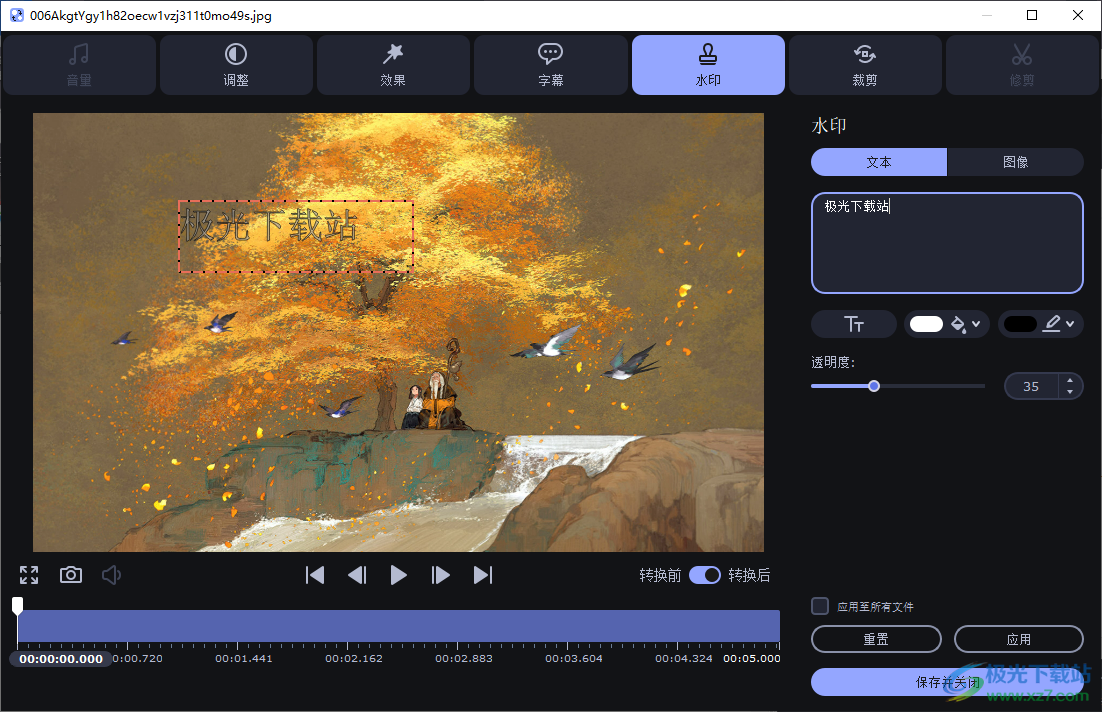Screen dimensions: 1102x712
Task: Enable the 应用至所有文件 checkbox
Action: click(820, 606)
